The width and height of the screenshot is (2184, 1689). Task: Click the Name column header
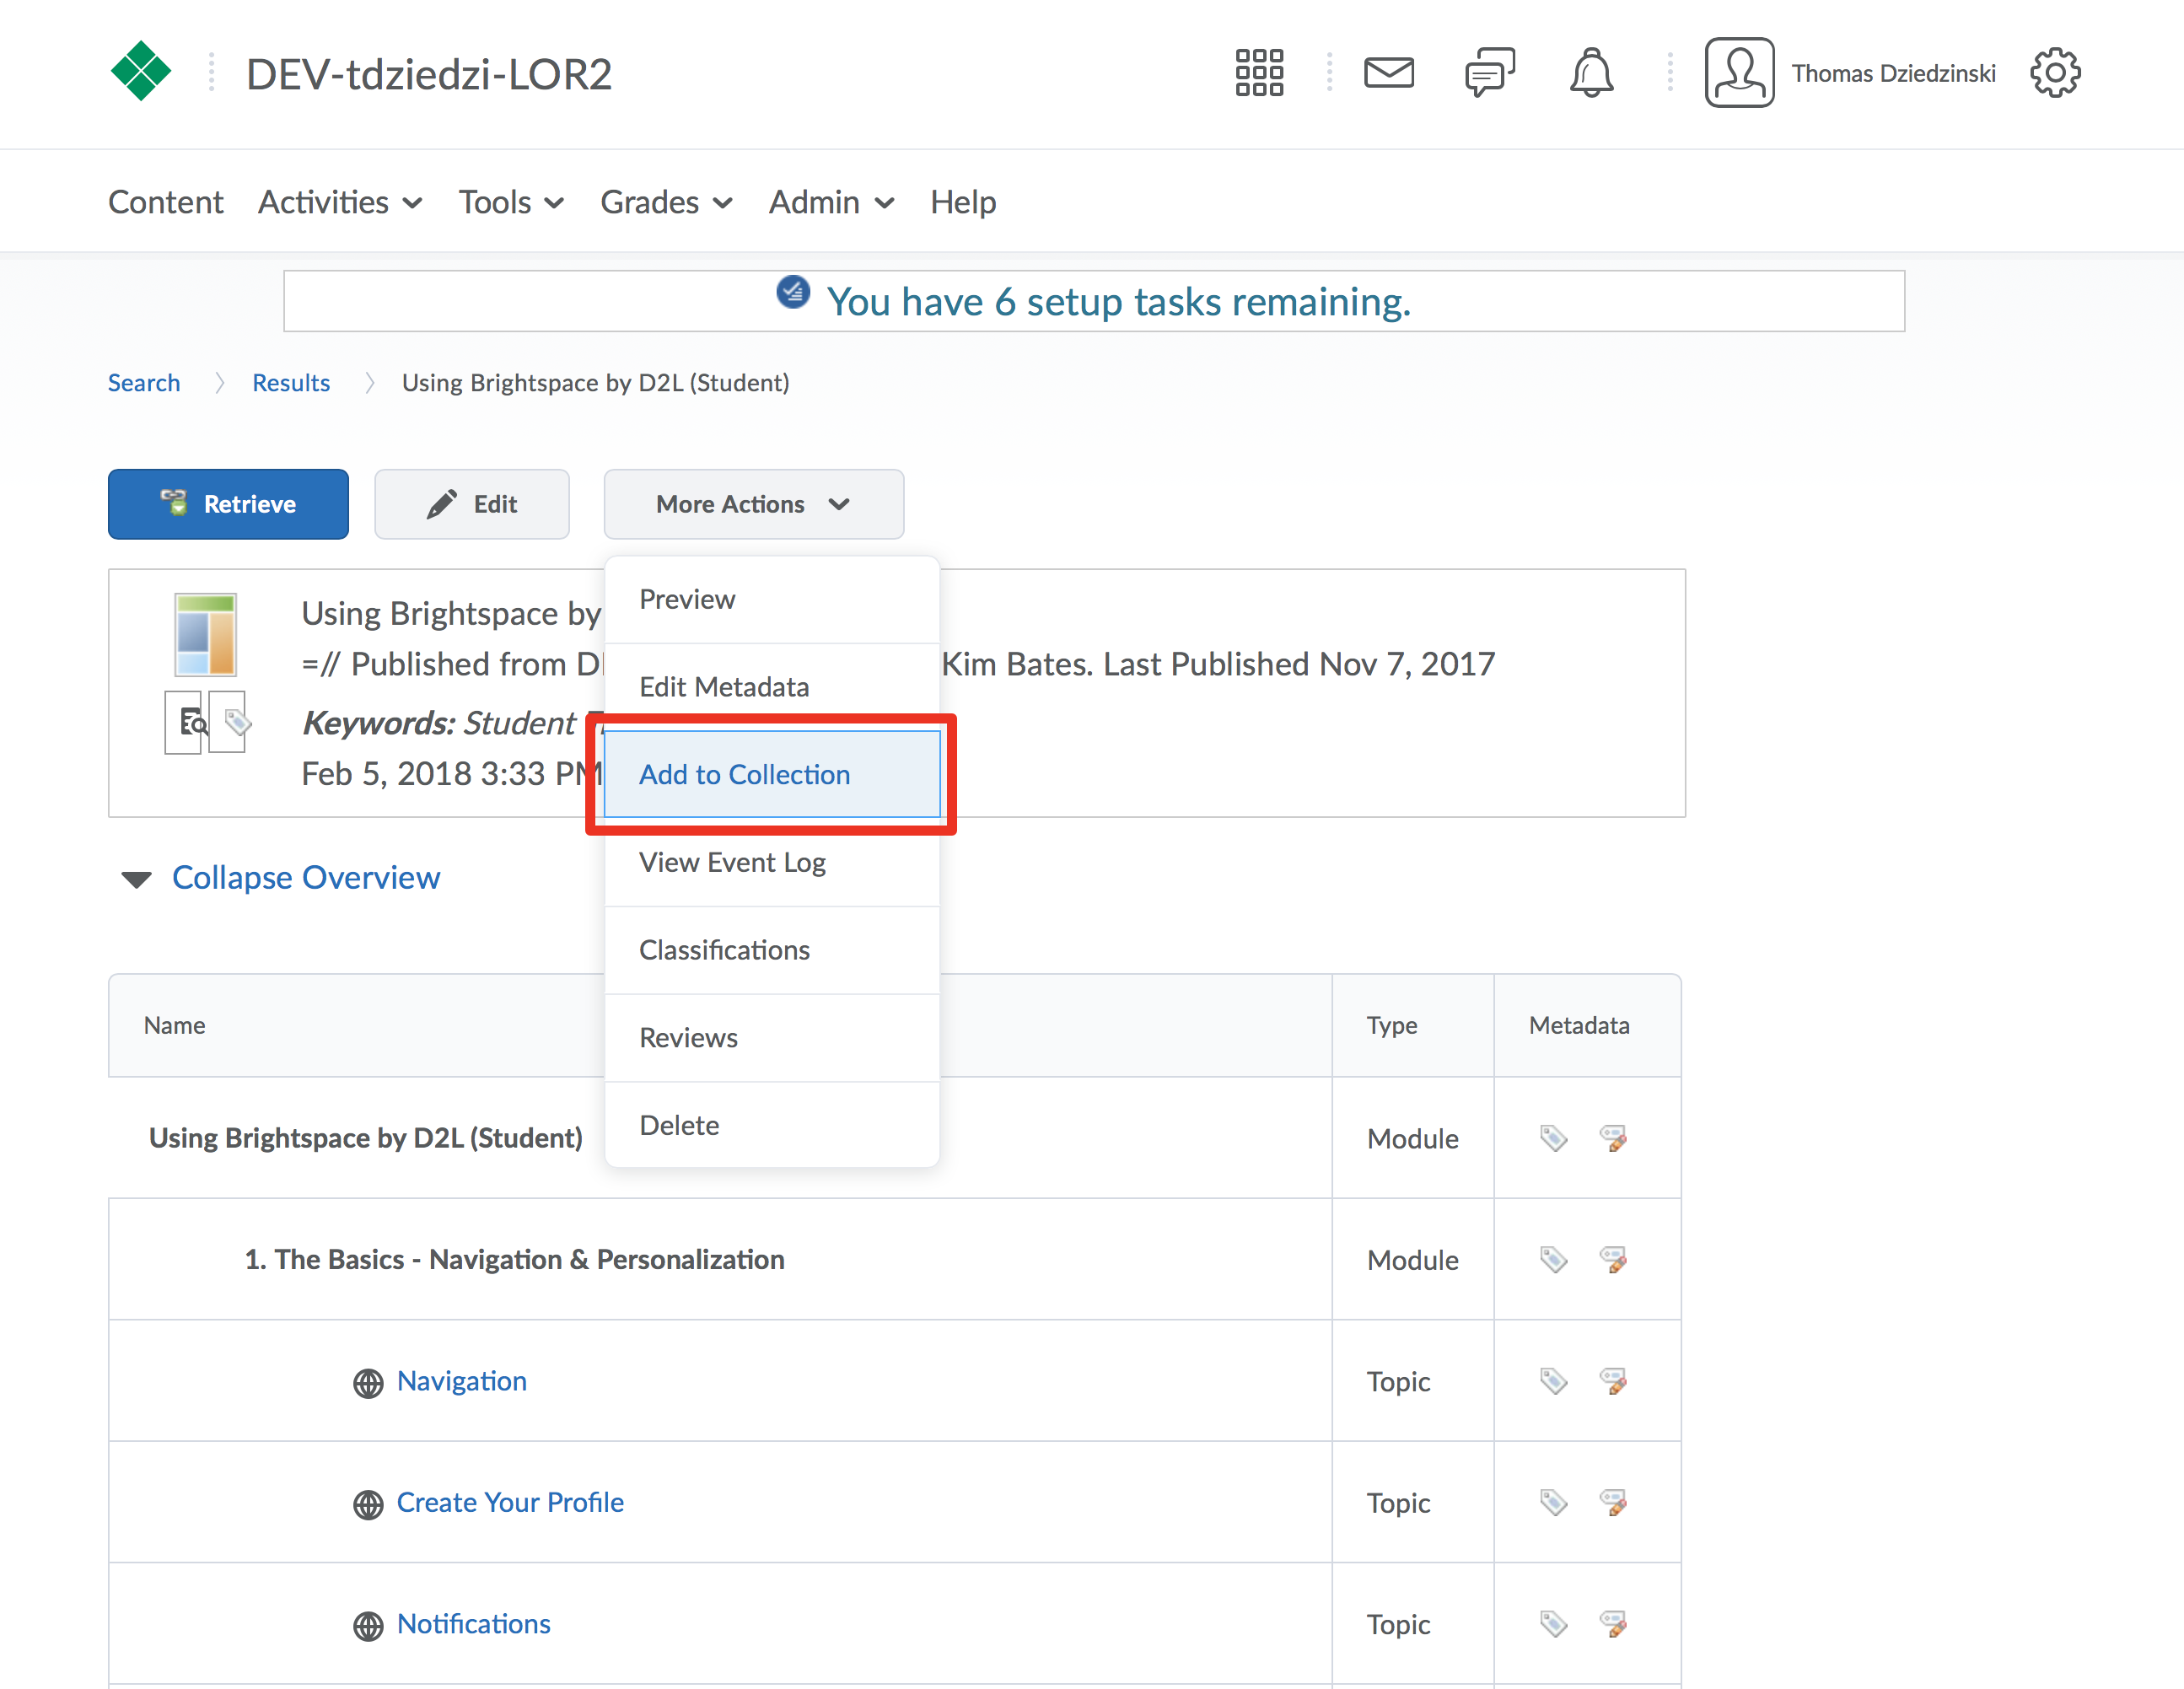[x=175, y=1025]
